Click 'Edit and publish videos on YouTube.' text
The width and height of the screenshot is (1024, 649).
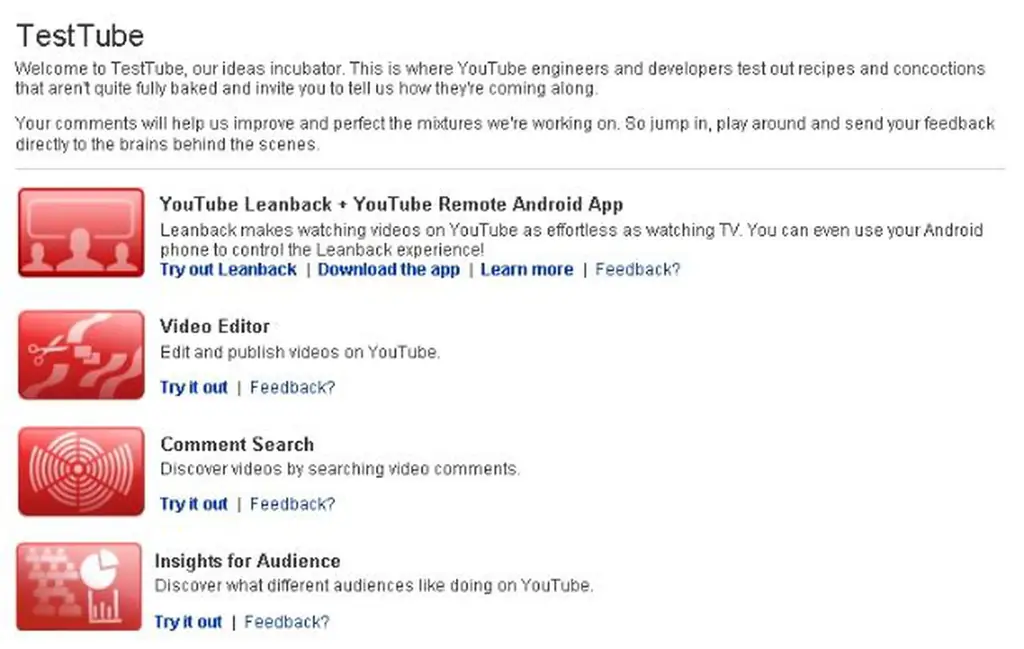click(x=300, y=352)
